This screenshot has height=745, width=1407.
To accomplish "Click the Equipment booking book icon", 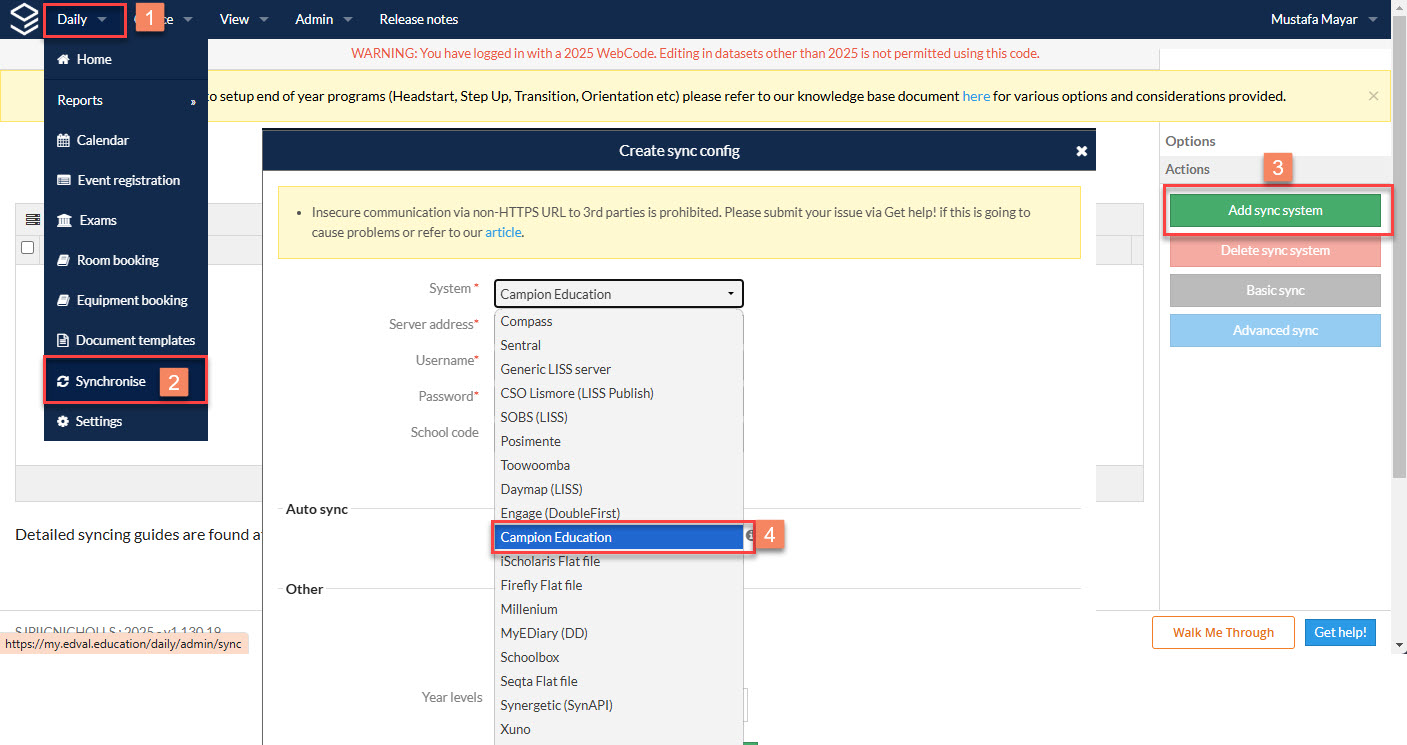I will click(63, 301).
